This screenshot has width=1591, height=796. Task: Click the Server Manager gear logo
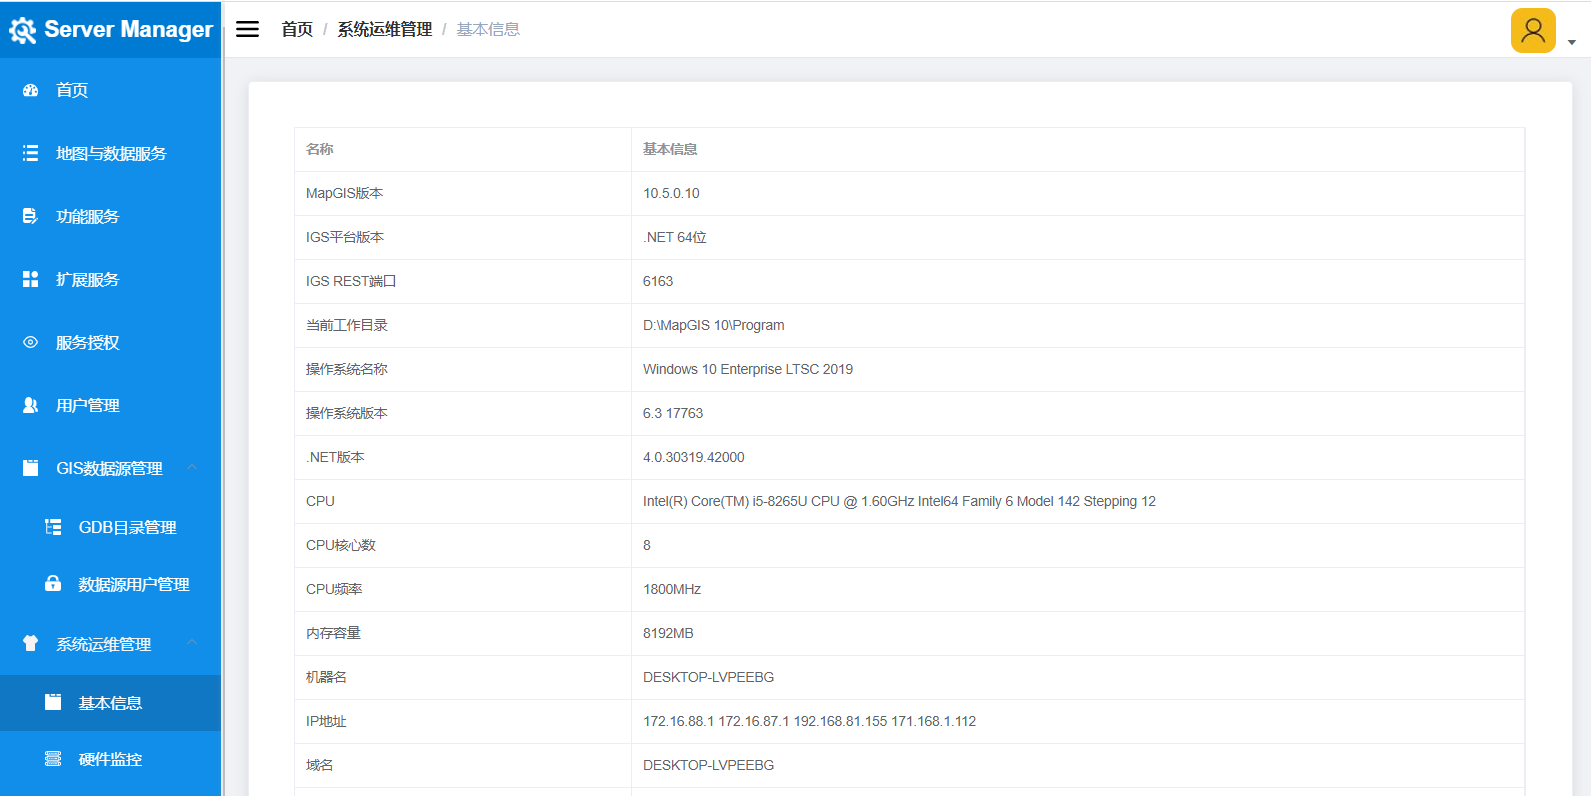22,31
